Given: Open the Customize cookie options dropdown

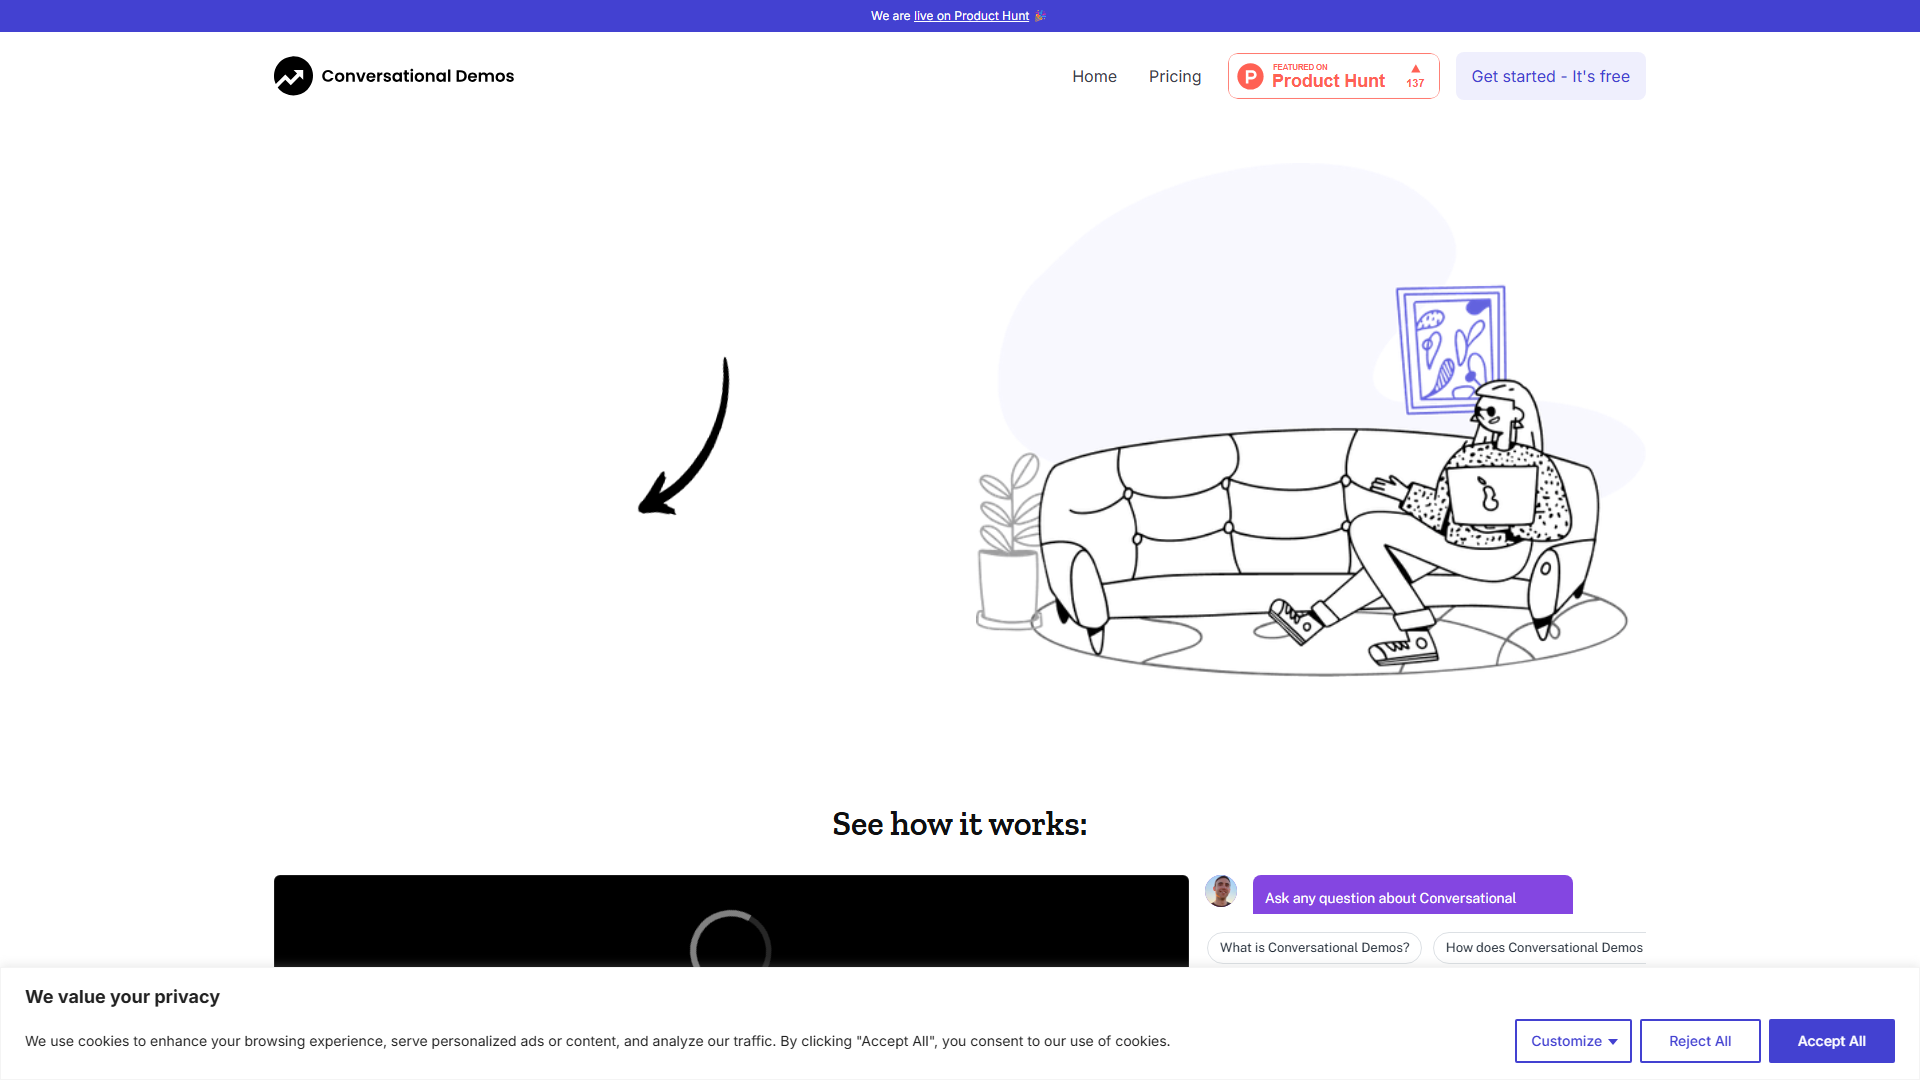Looking at the screenshot, I should click(1572, 1040).
